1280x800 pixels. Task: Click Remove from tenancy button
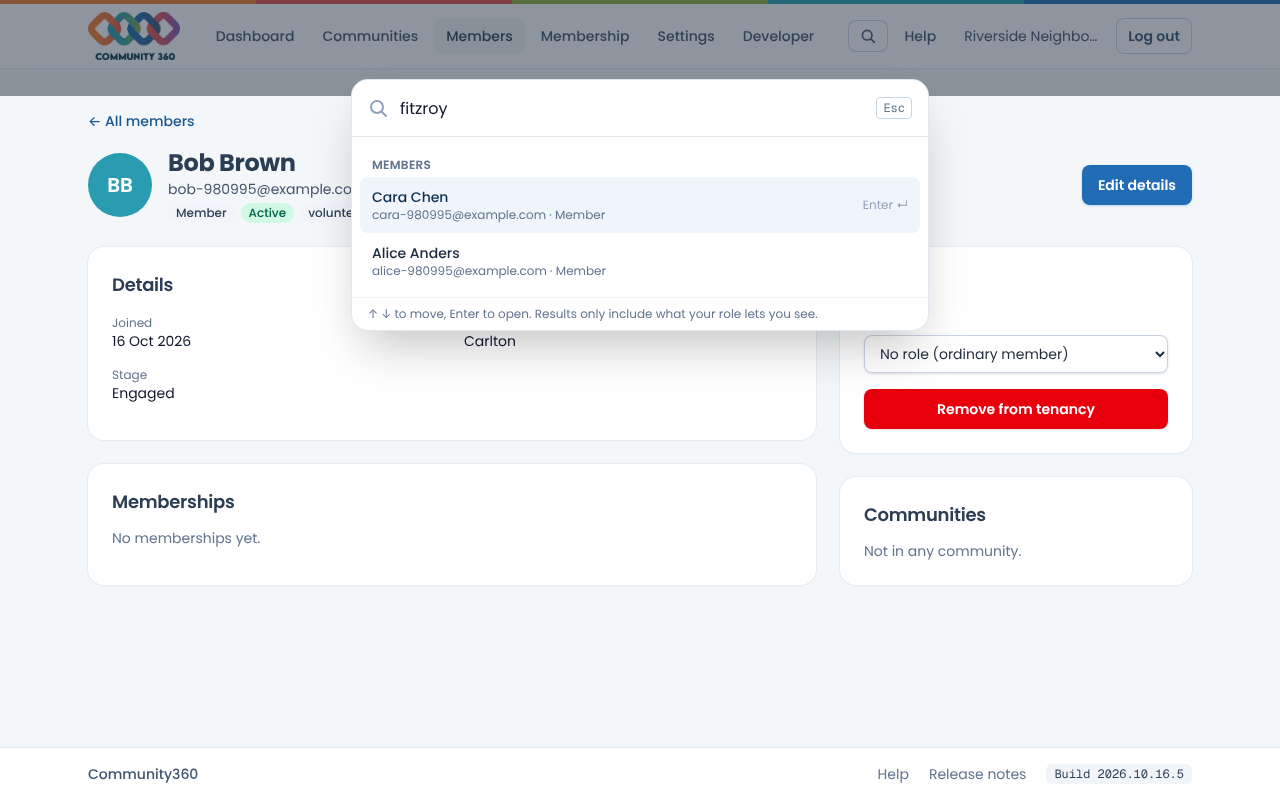pos(1016,409)
